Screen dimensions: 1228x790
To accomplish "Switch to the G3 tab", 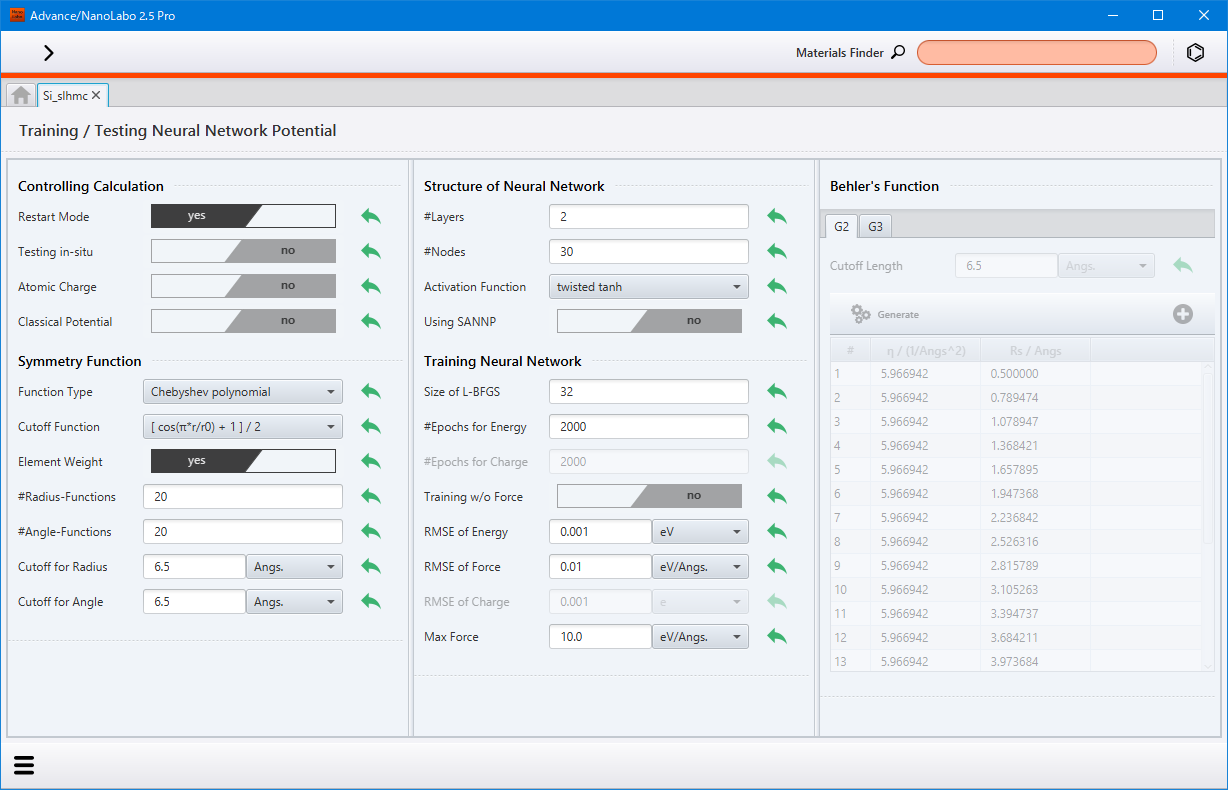I will click(875, 226).
